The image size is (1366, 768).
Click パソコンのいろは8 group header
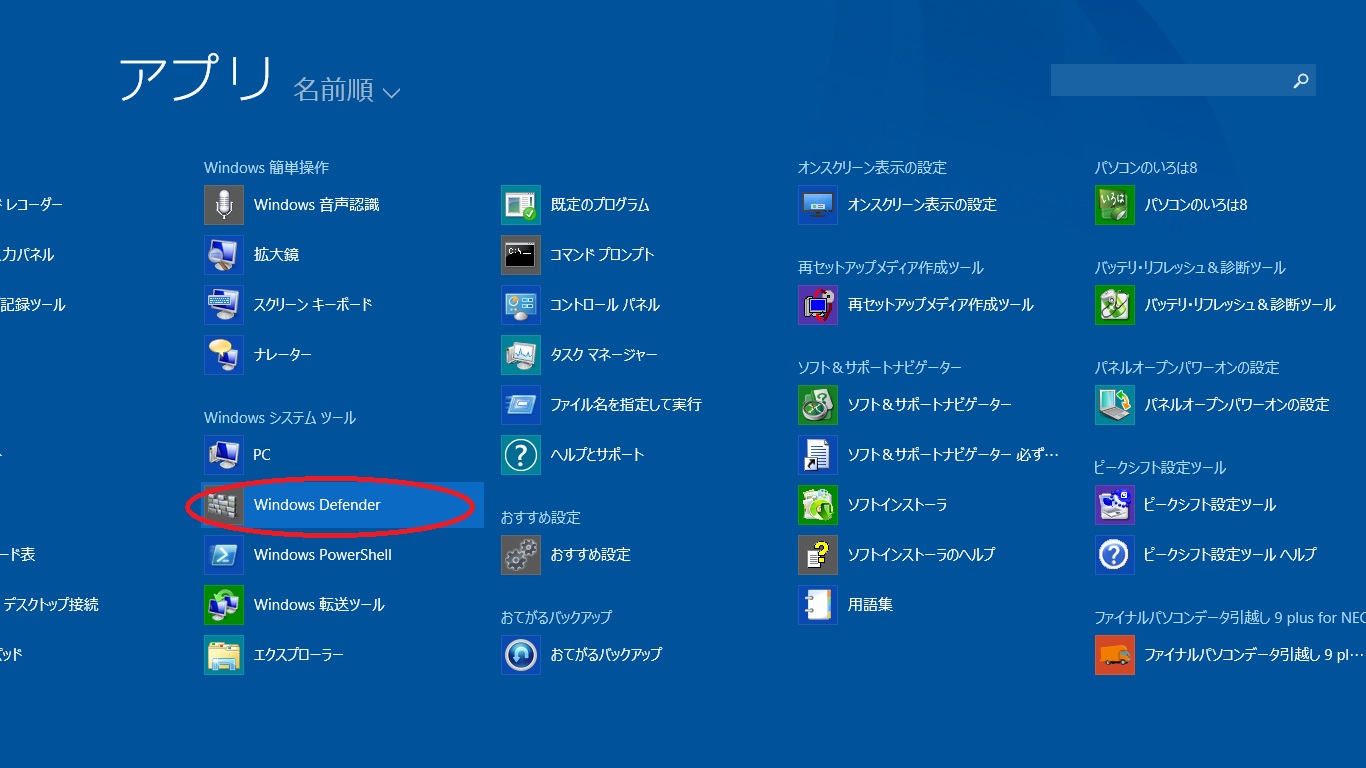(1146, 167)
